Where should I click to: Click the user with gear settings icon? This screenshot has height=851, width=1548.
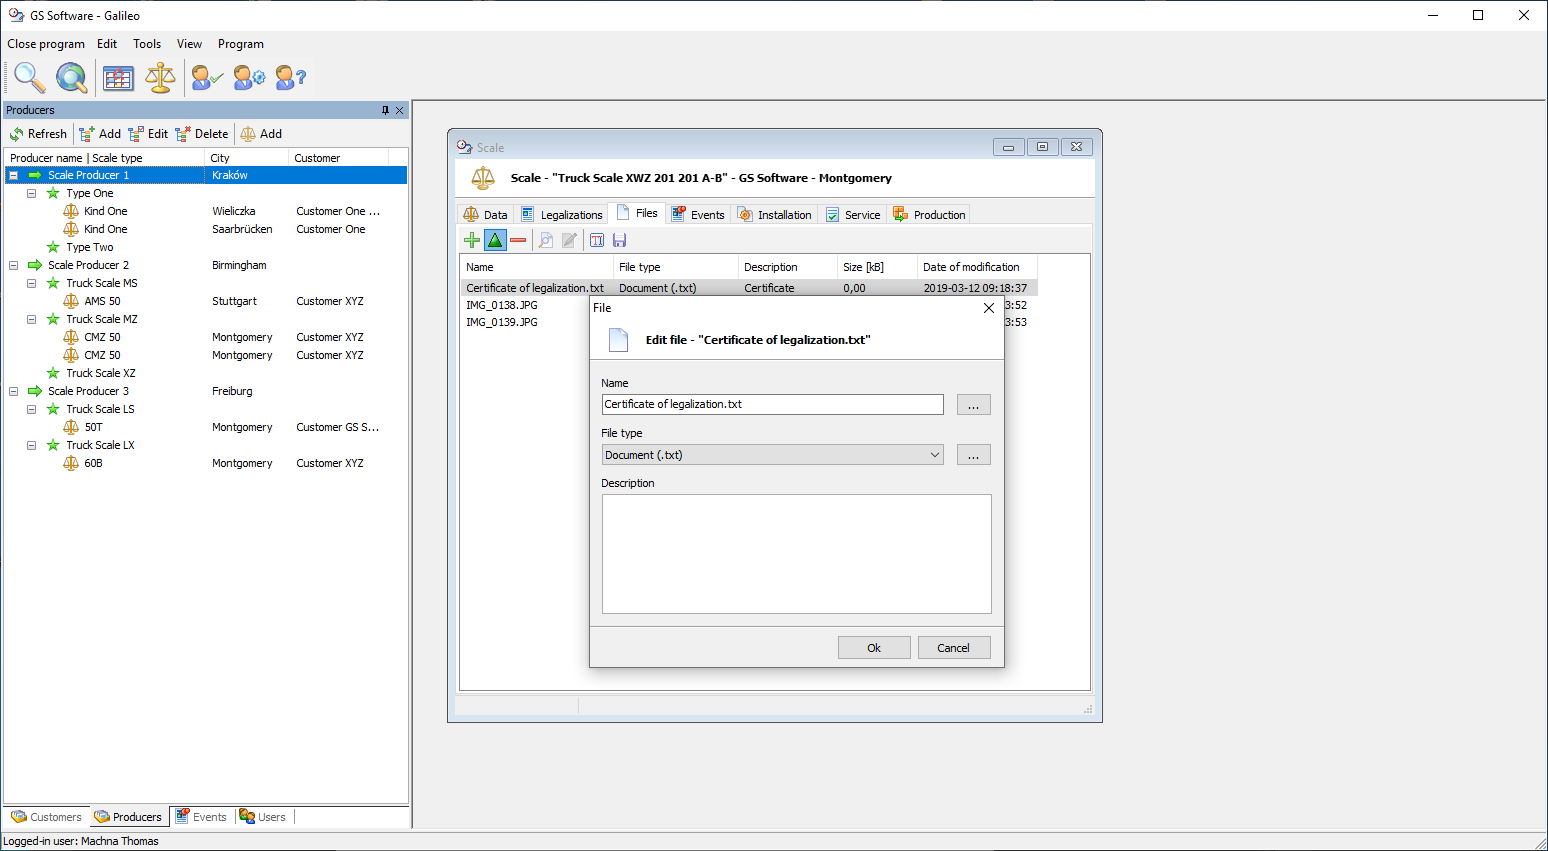tap(249, 77)
